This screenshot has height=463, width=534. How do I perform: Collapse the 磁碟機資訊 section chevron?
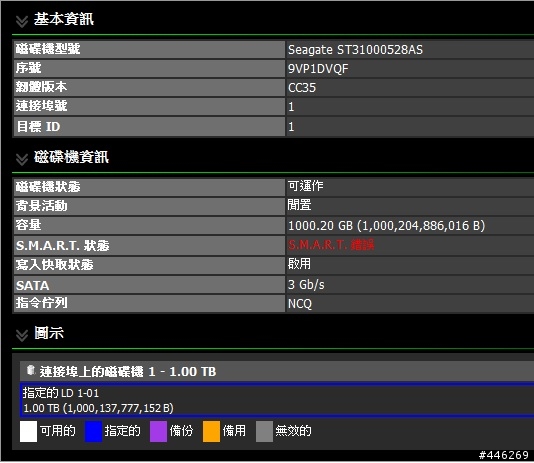(x=22, y=159)
